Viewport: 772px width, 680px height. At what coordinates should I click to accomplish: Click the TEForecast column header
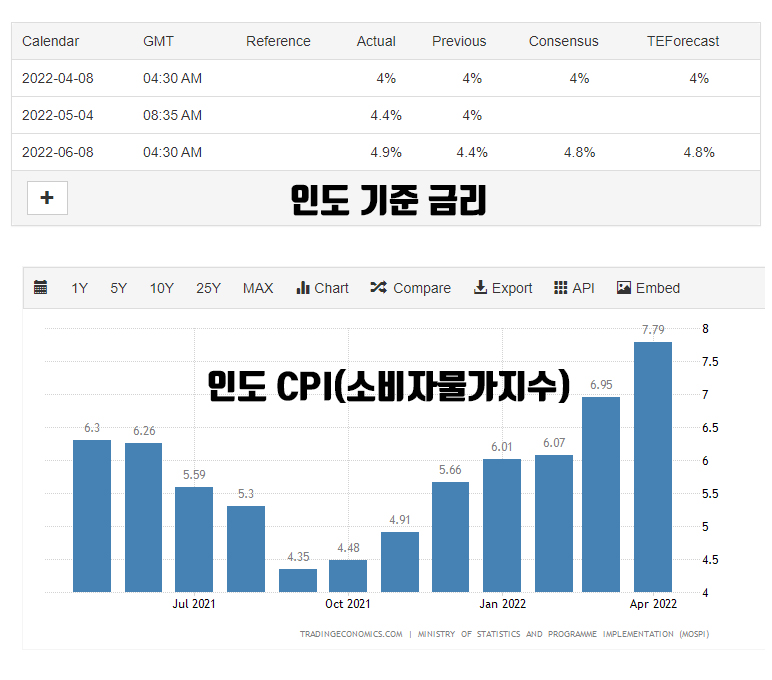point(683,41)
